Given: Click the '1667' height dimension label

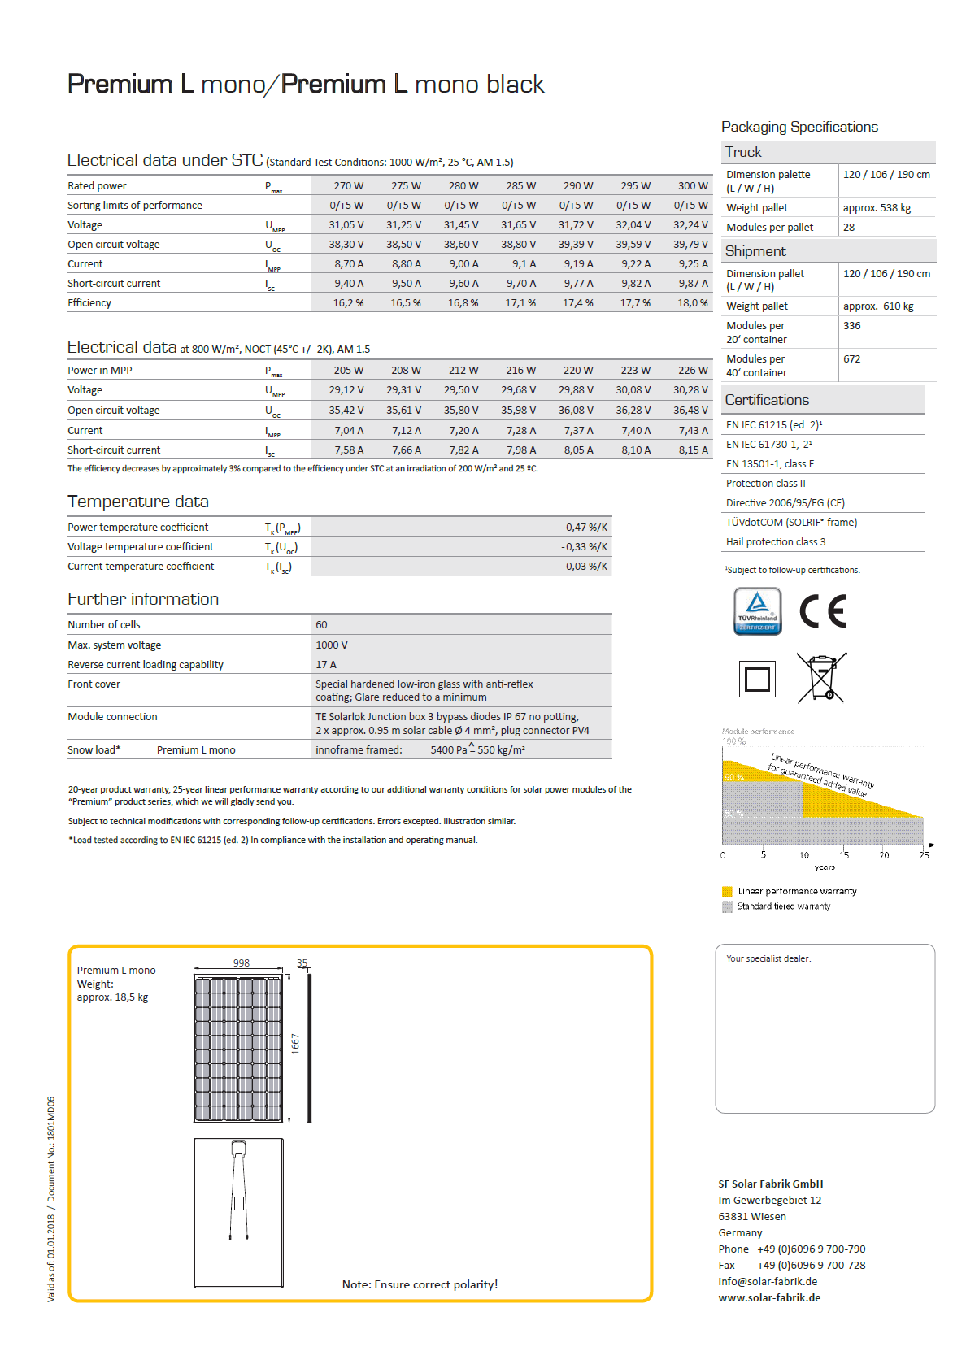Looking at the screenshot, I should pyautogui.click(x=295, y=1043).
